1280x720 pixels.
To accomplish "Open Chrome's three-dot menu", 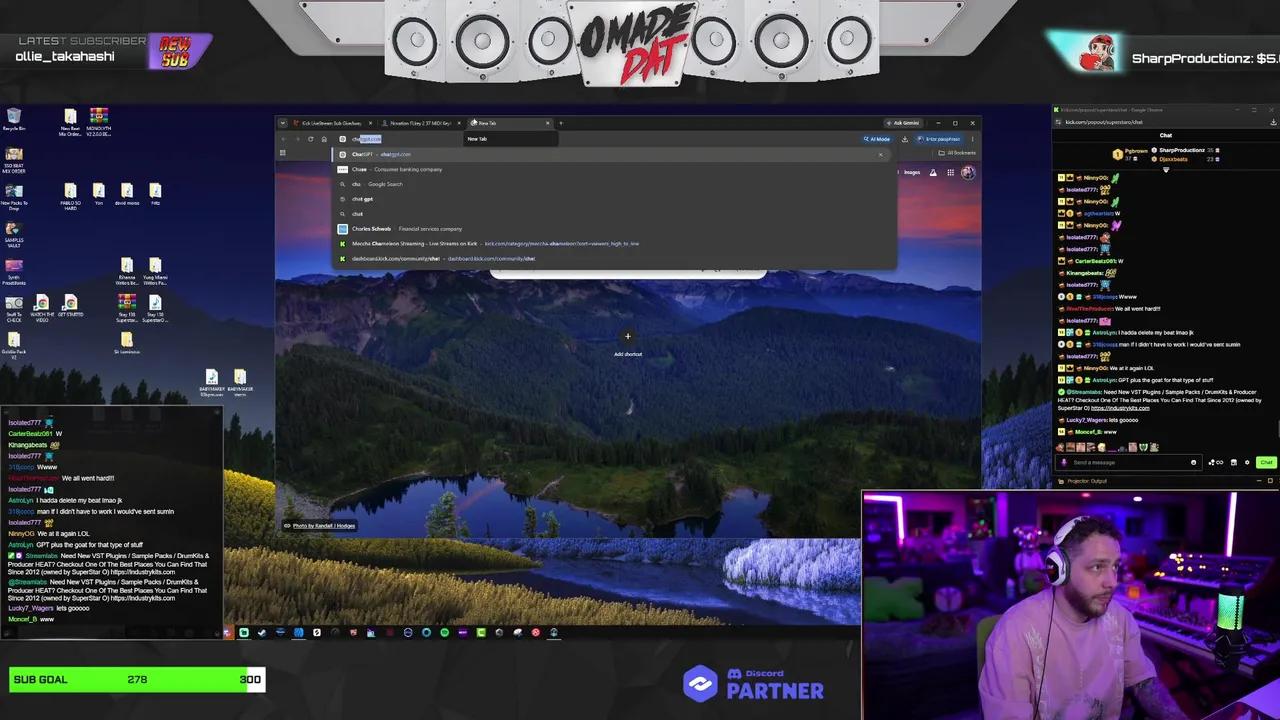I will tap(972, 139).
